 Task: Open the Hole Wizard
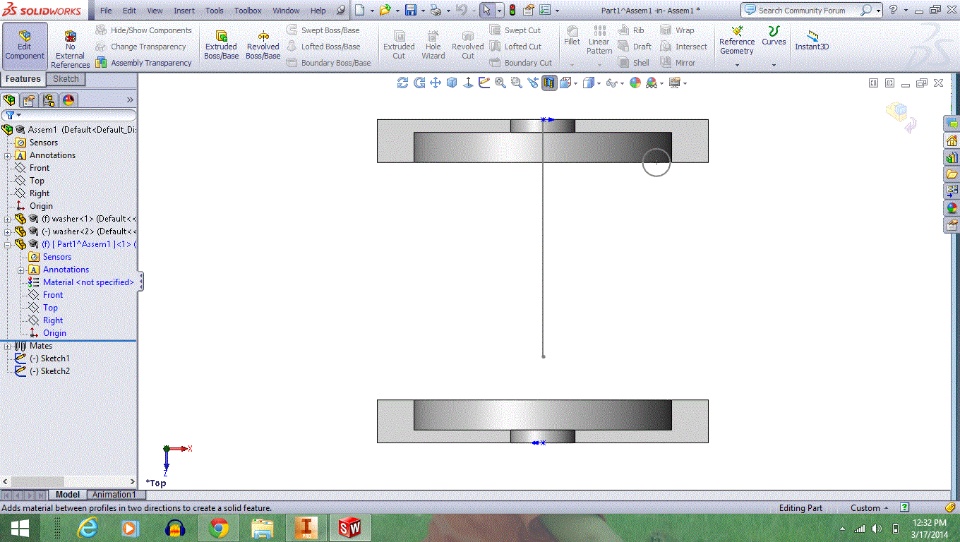pos(433,45)
